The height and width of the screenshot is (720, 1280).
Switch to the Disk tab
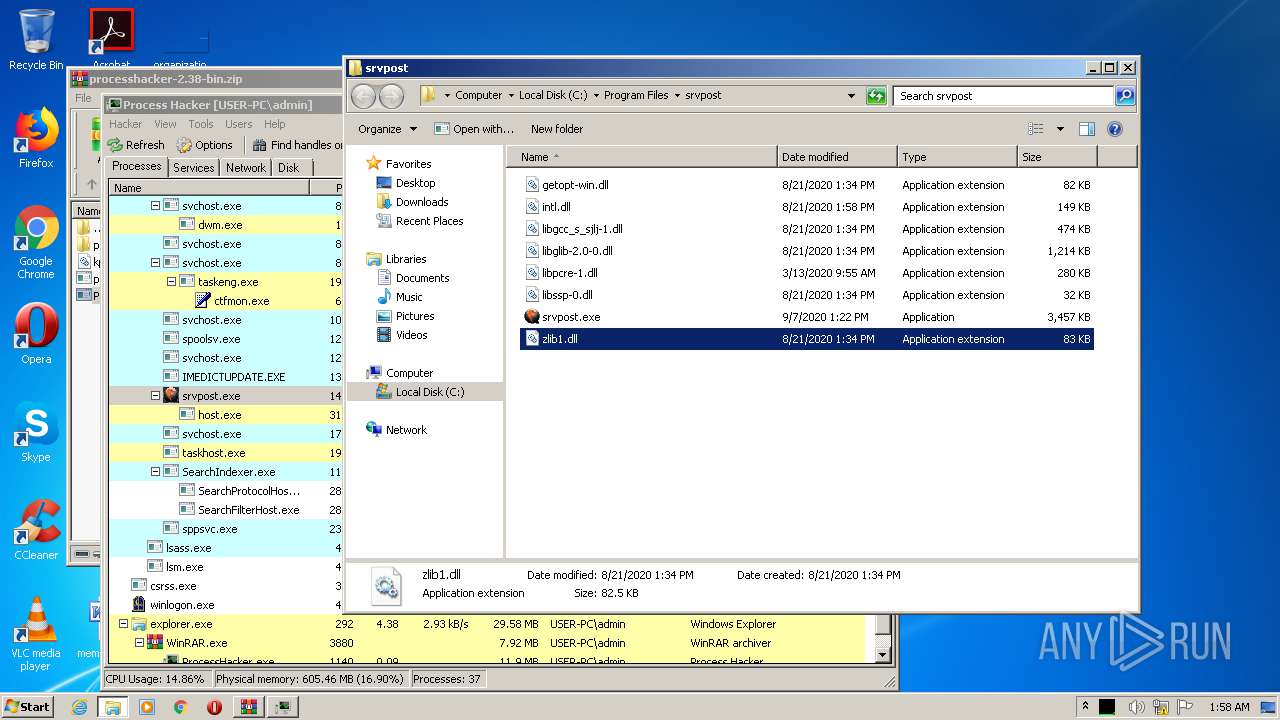coord(288,168)
